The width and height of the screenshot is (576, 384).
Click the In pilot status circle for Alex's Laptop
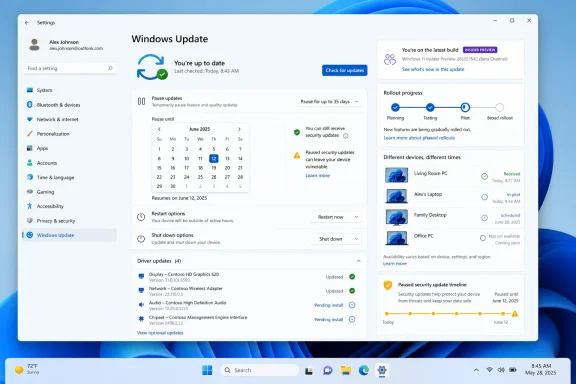tap(485, 197)
